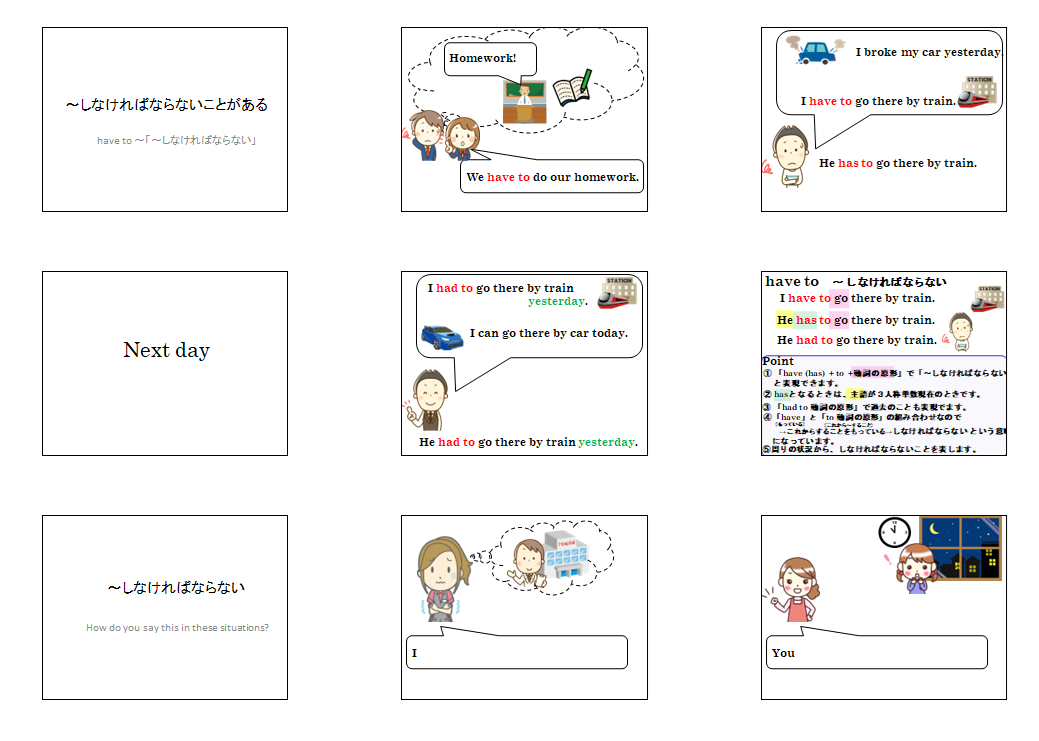Click the 'have to ～「～しなければならない」' subtitle
Image resolution: width=1039 pixels, height=741 pixels.
click(x=177, y=140)
